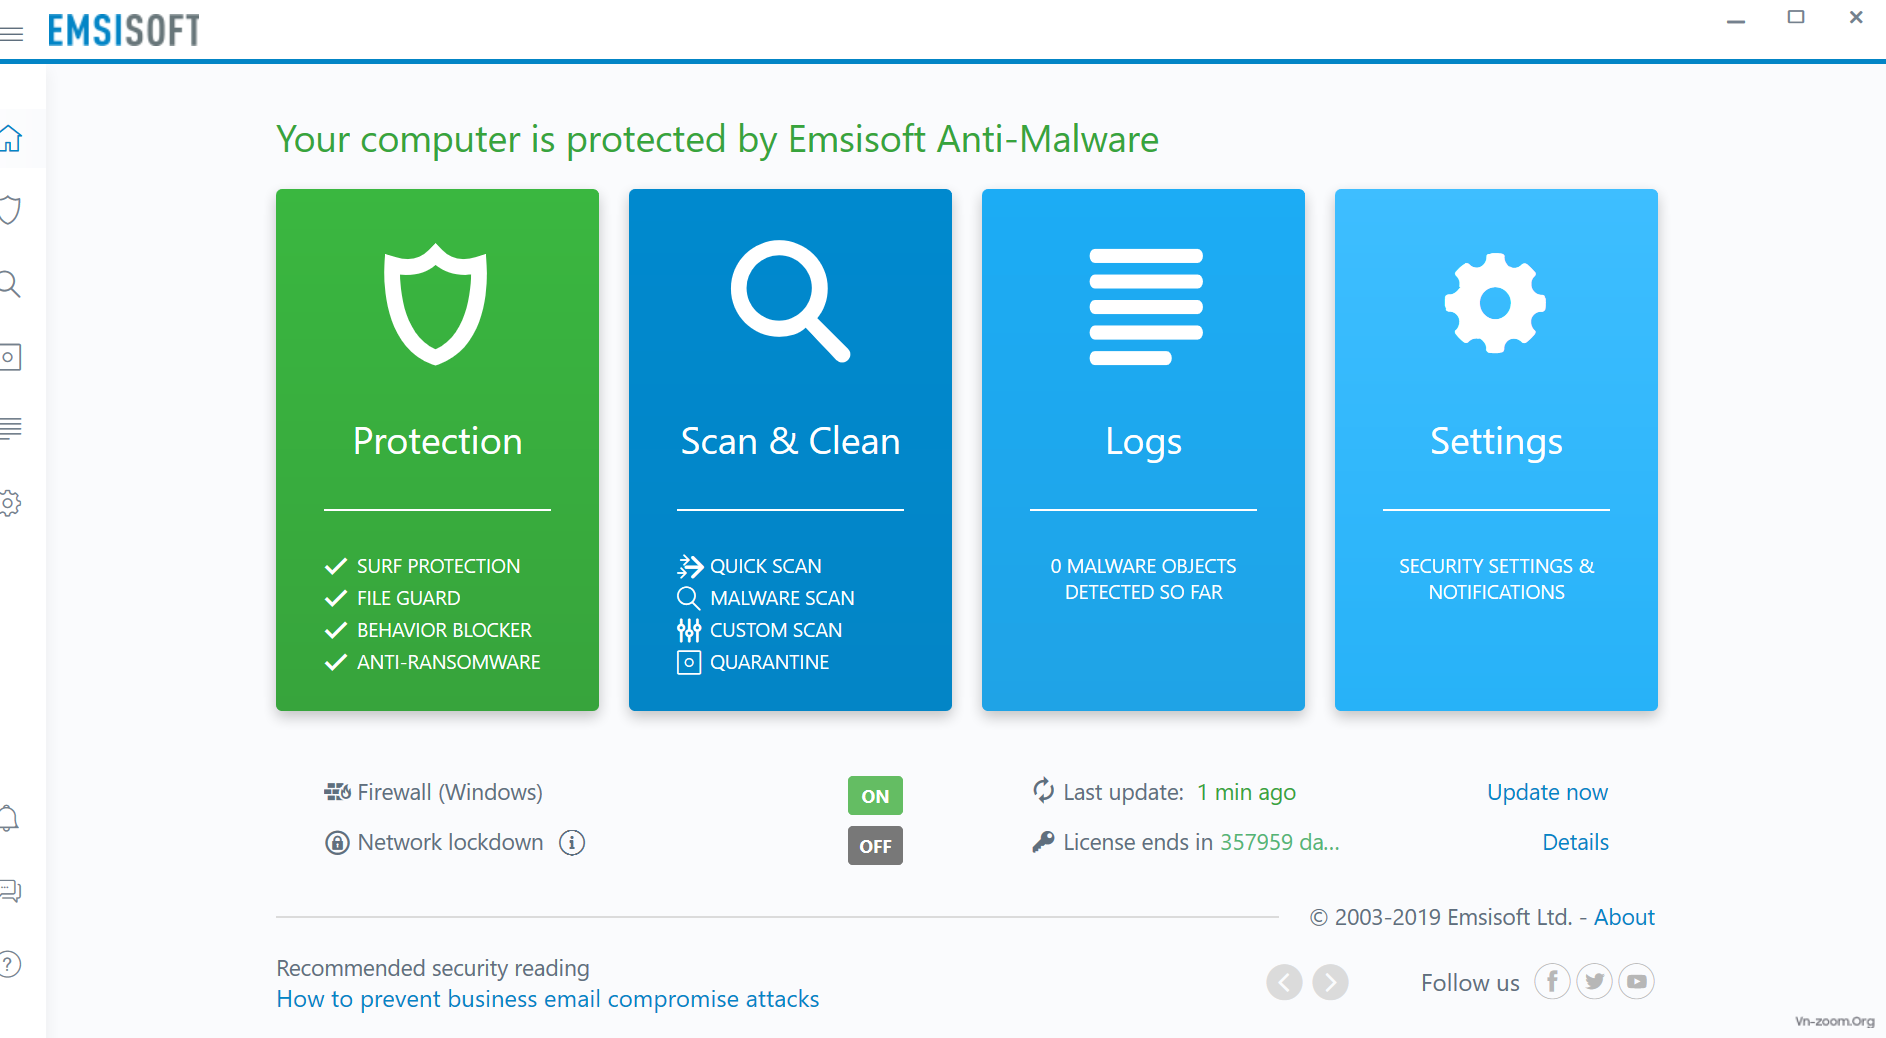Select Custom Scan in the Scan & Clean tile
Screen dimensions: 1886x1038
click(775, 630)
